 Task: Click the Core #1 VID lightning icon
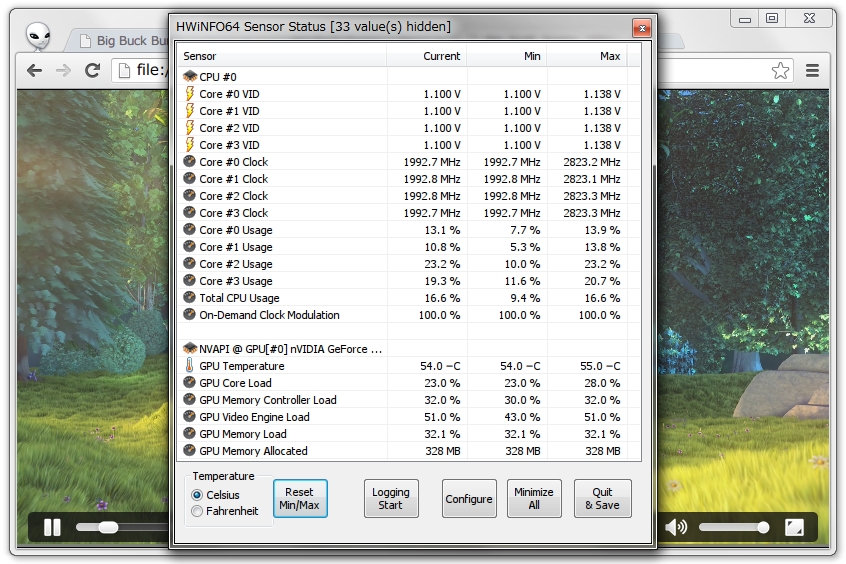(190, 111)
